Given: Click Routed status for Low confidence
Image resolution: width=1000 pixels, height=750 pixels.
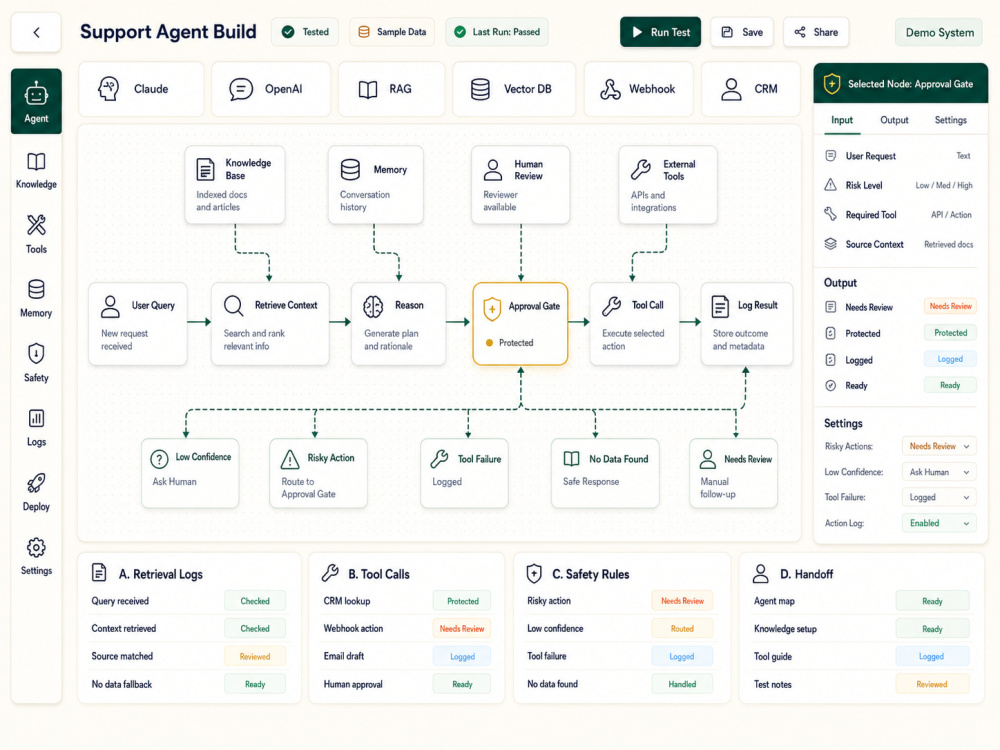Looking at the screenshot, I should (682, 628).
